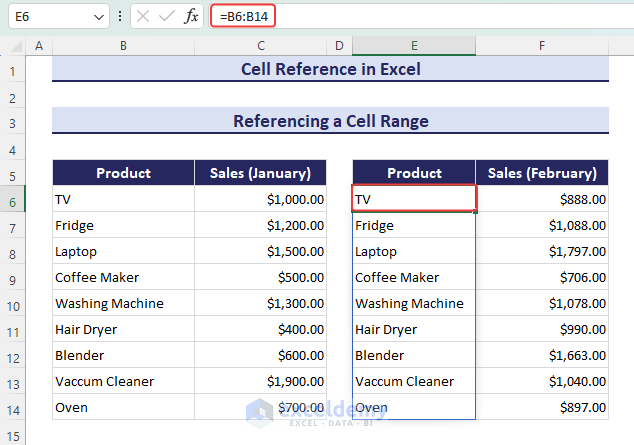Click the vertical dots handle beside Name Box

(121, 17)
